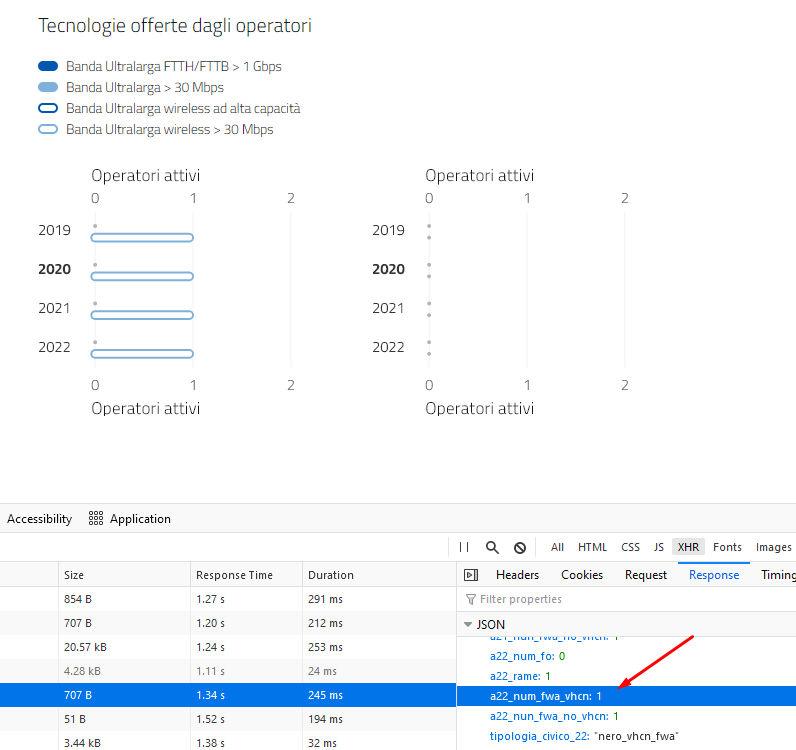Click the request blocking icon
This screenshot has width=796, height=750.
tap(520, 547)
